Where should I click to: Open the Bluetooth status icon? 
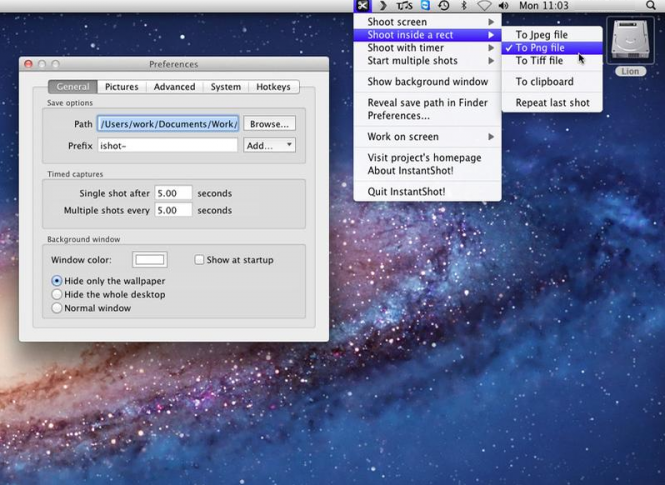coord(464,6)
